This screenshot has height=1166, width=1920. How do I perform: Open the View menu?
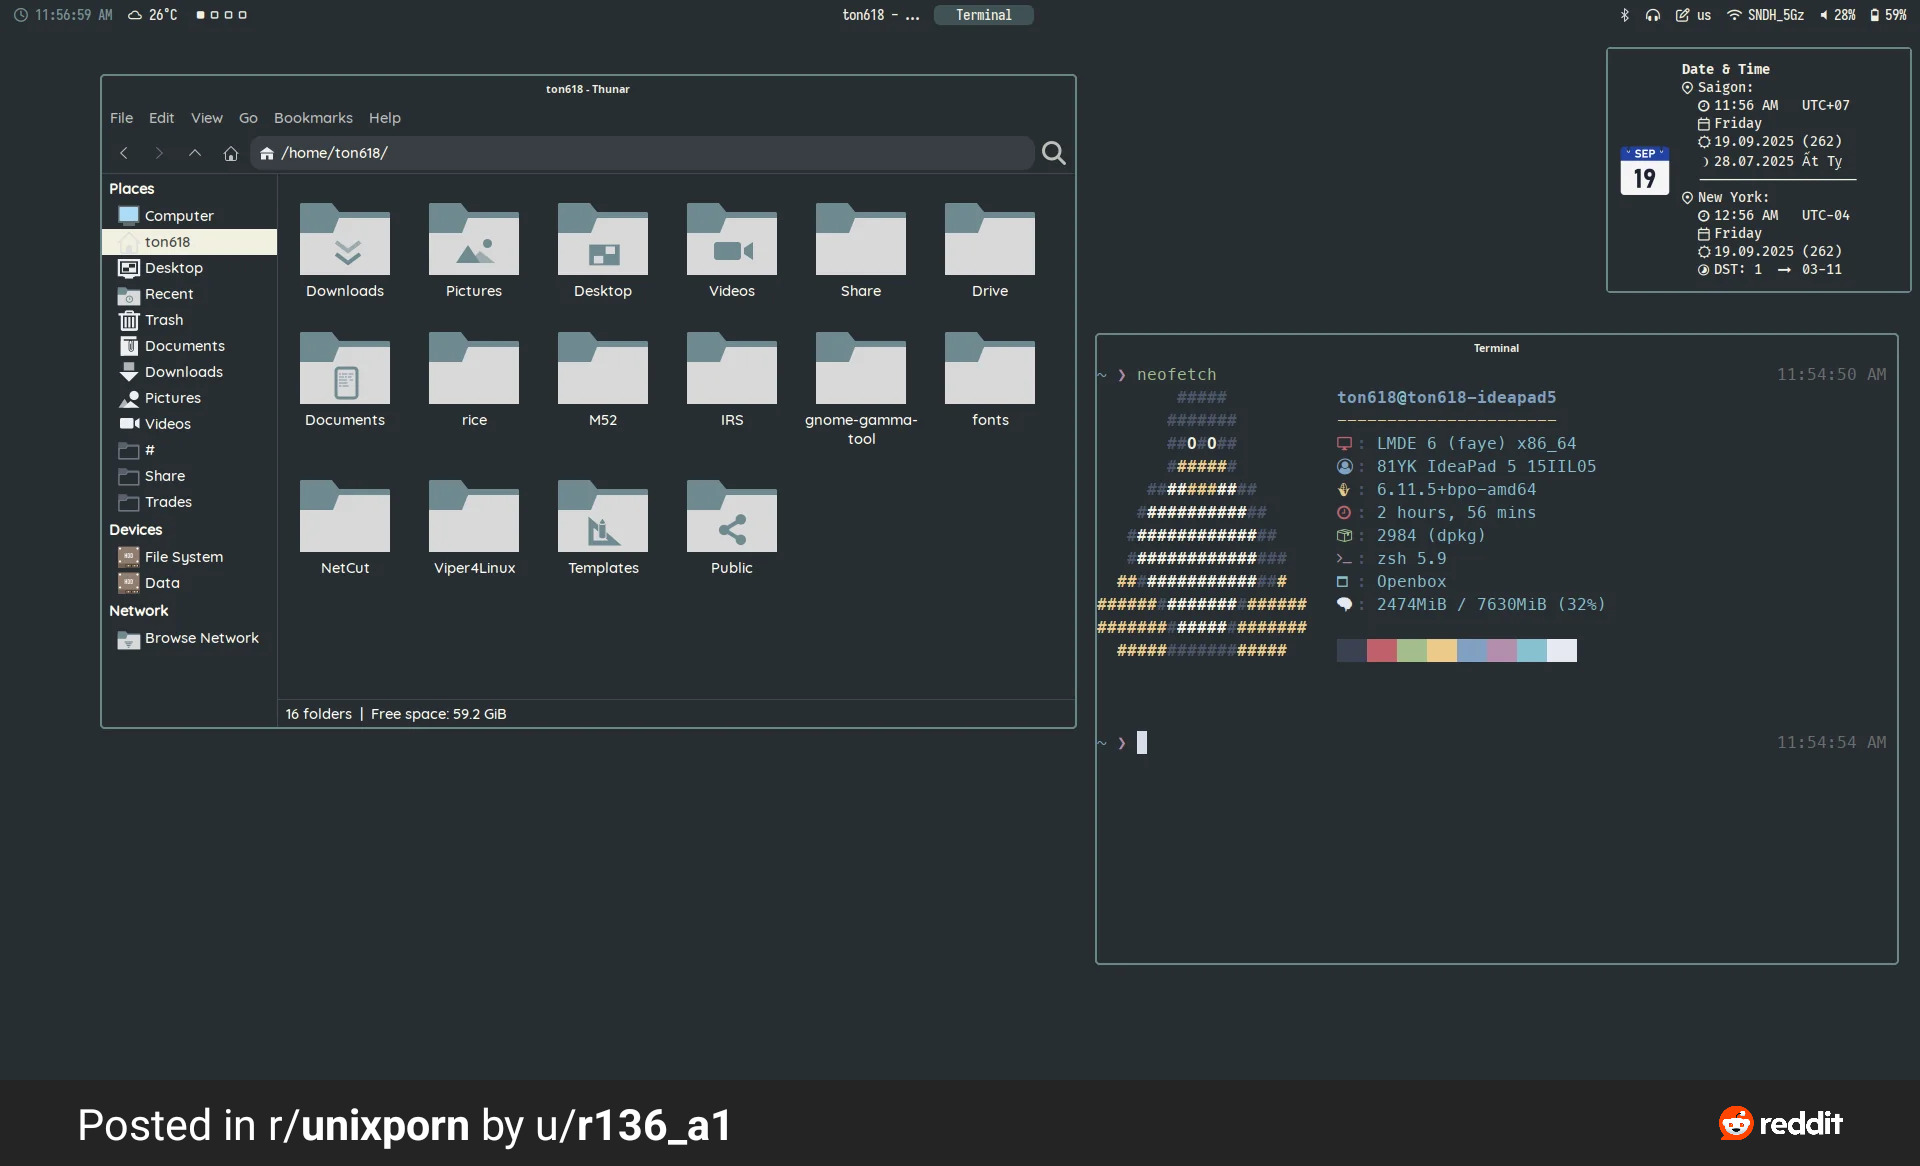(x=206, y=118)
